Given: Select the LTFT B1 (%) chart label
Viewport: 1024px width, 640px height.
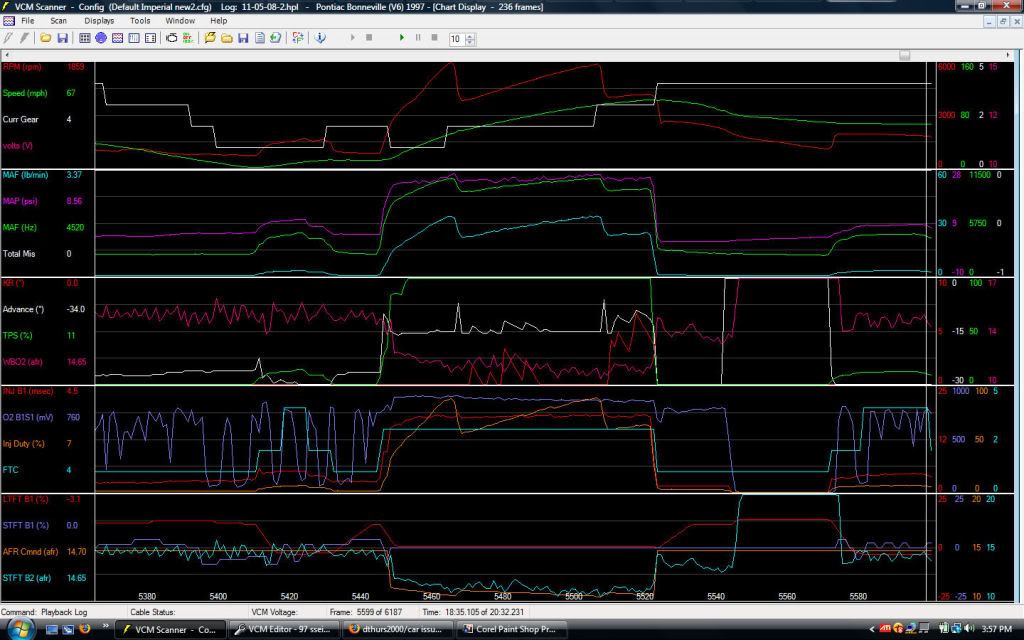Looking at the screenshot, I should 25,499.
